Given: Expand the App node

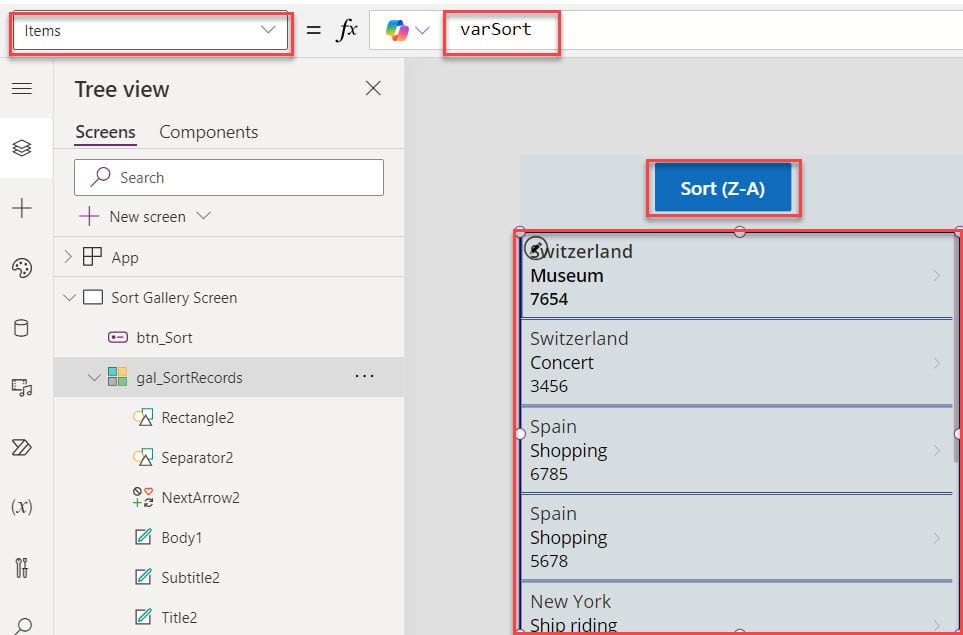Looking at the screenshot, I should click(x=68, y=257).
